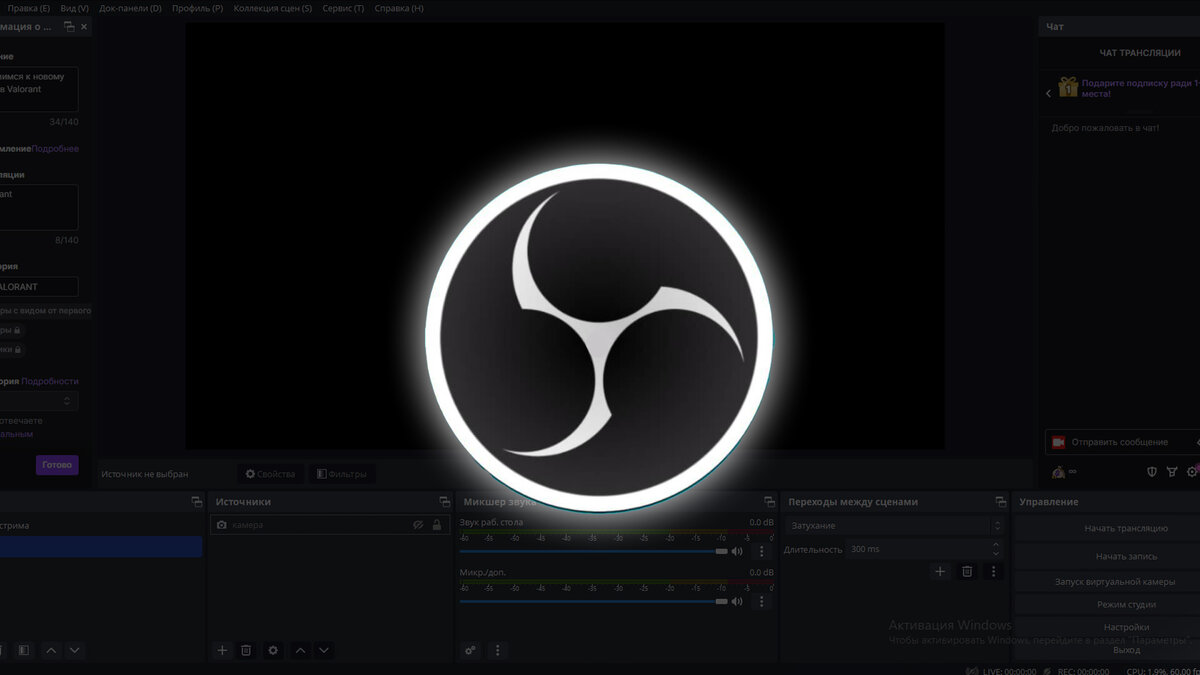Screen dimensions: 1200x675
Task: Click the stream title text box
Action: [39, 90]
